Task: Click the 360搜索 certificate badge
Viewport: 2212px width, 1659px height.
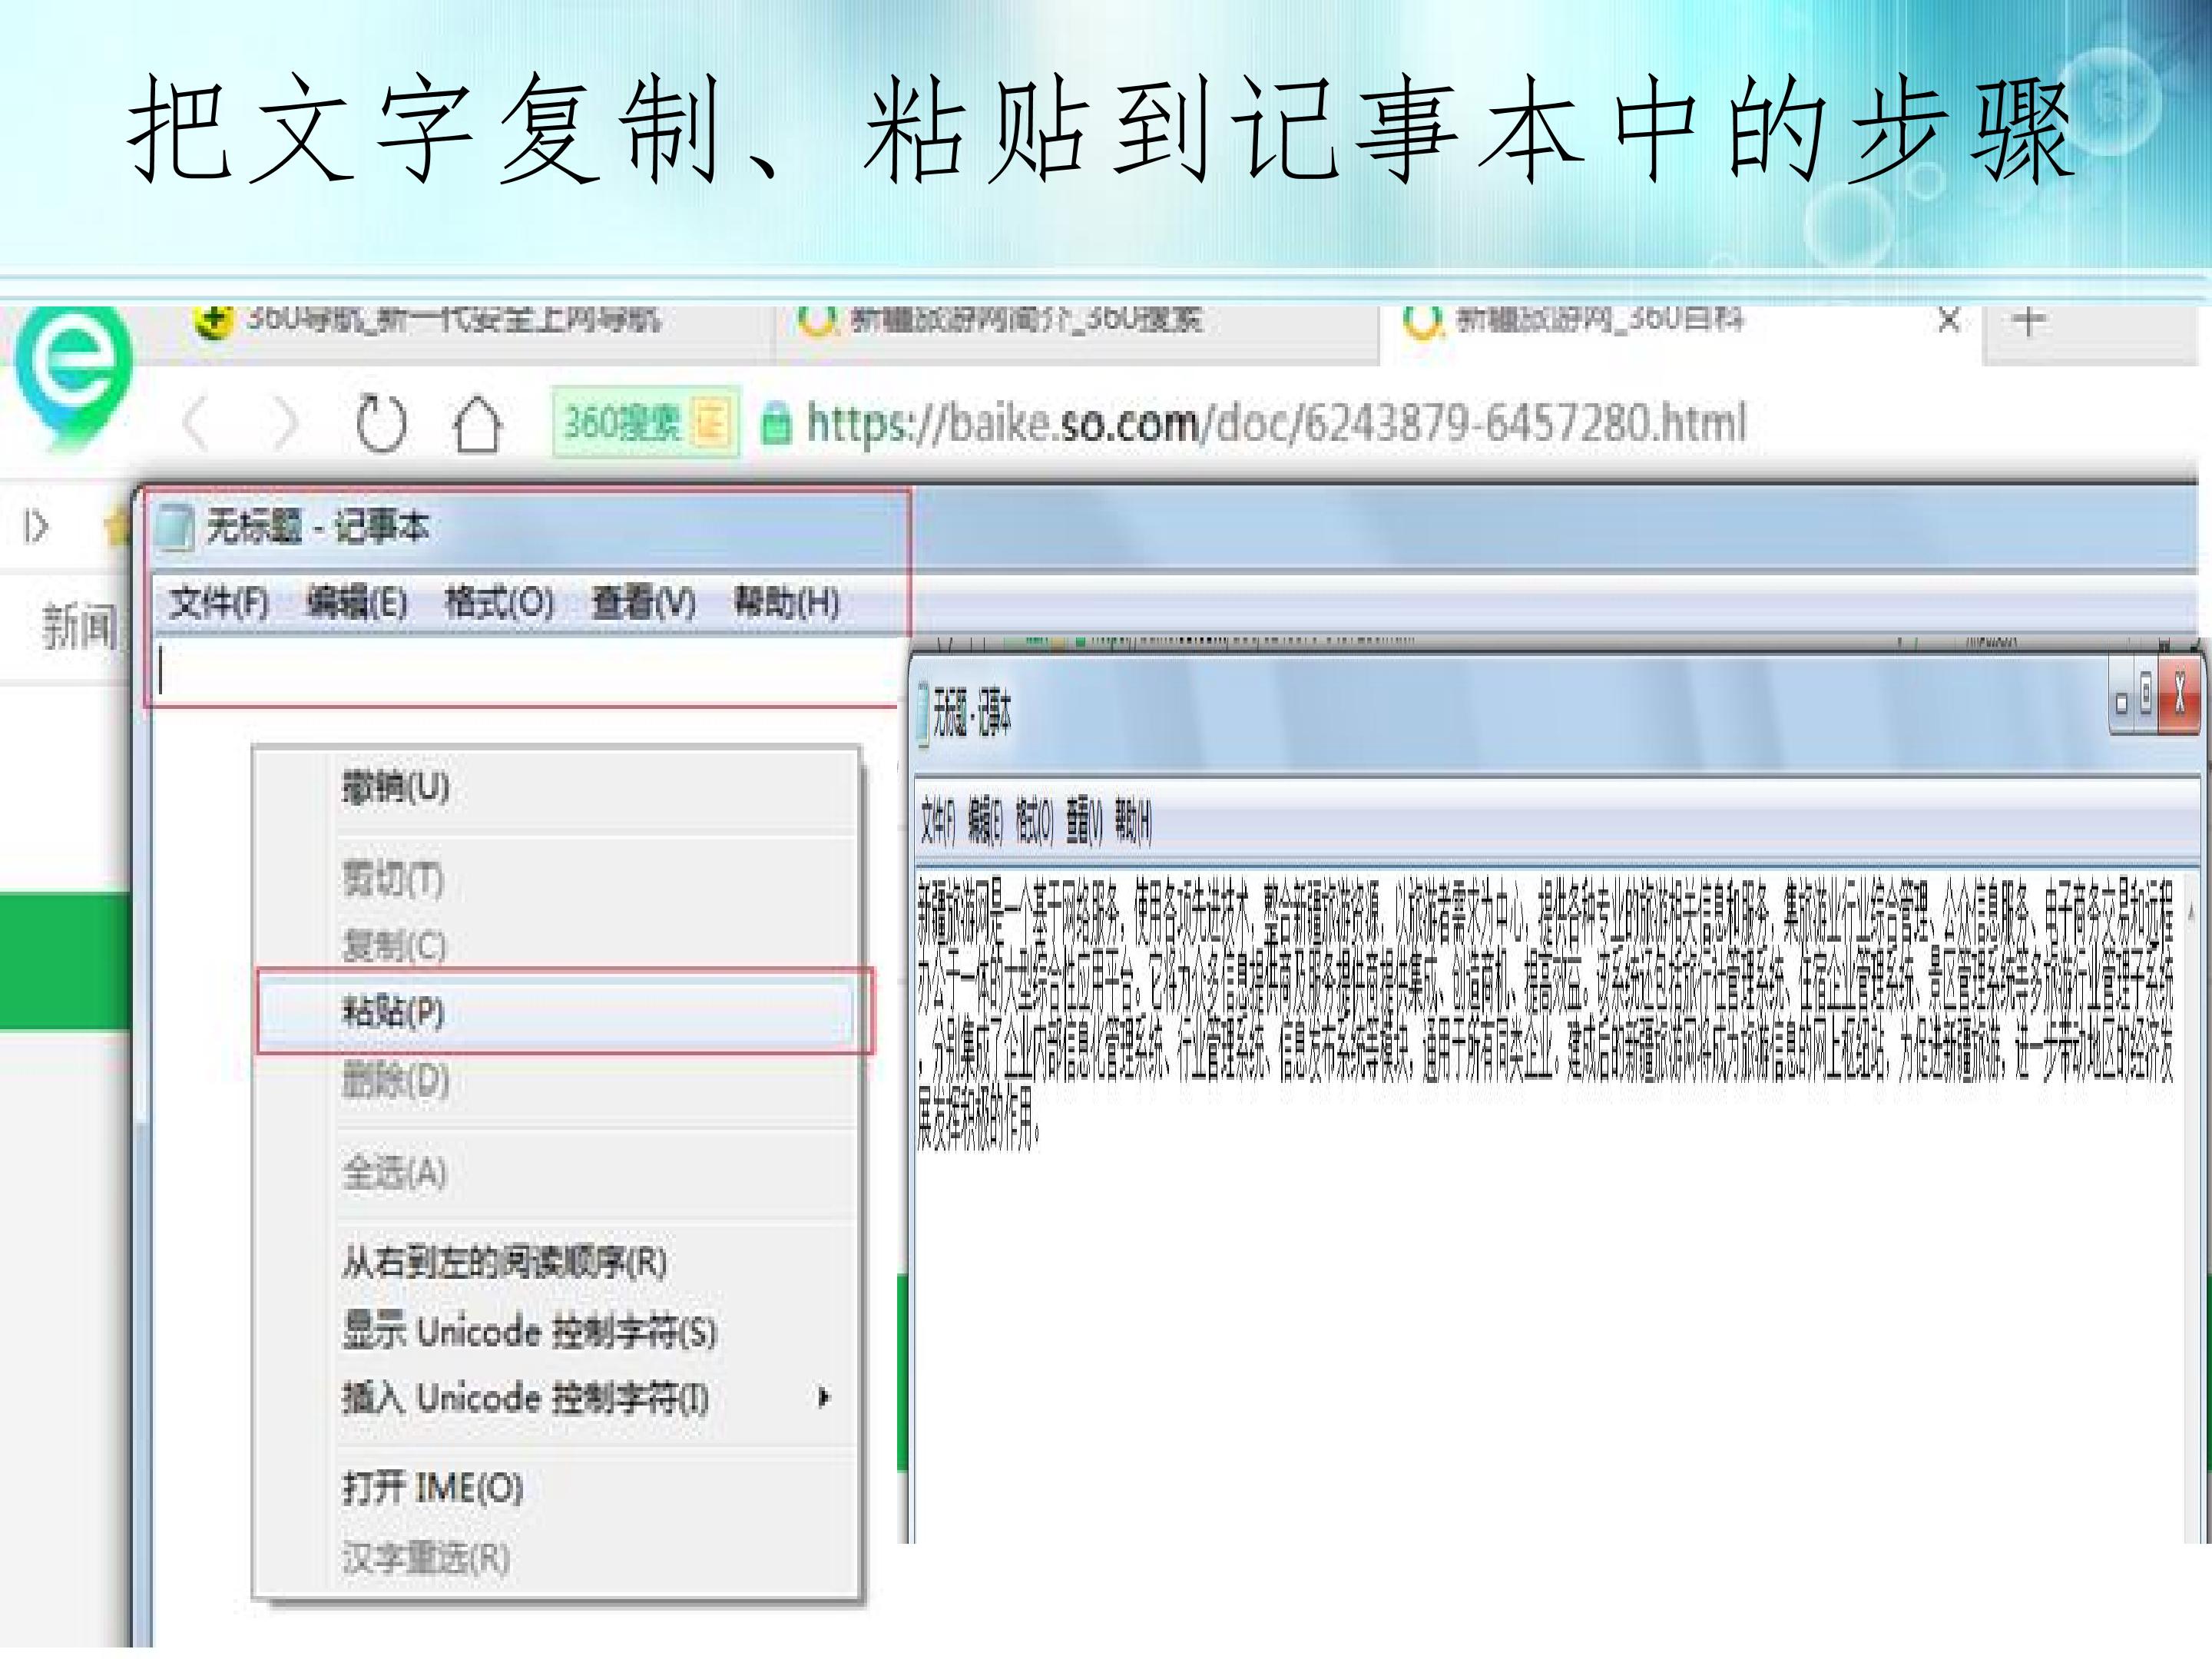Action: click(646, 423)
